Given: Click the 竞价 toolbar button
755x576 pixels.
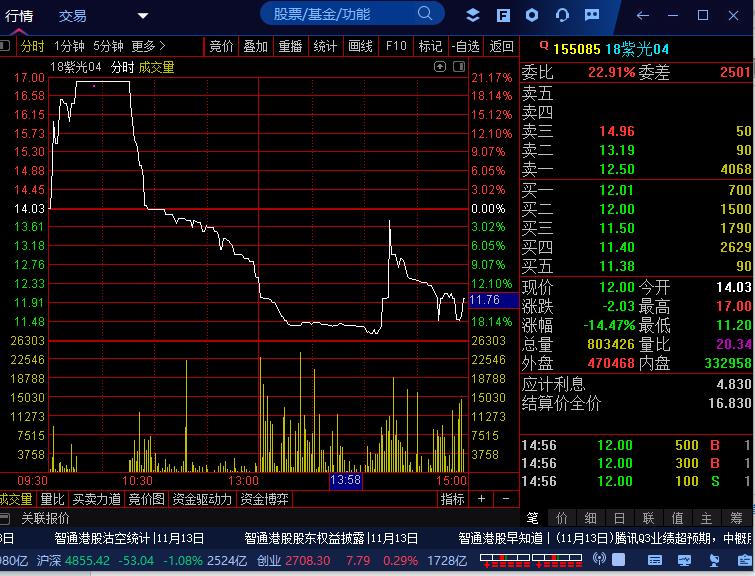Looking at the screenshot, I should click(x=221, y=46).
